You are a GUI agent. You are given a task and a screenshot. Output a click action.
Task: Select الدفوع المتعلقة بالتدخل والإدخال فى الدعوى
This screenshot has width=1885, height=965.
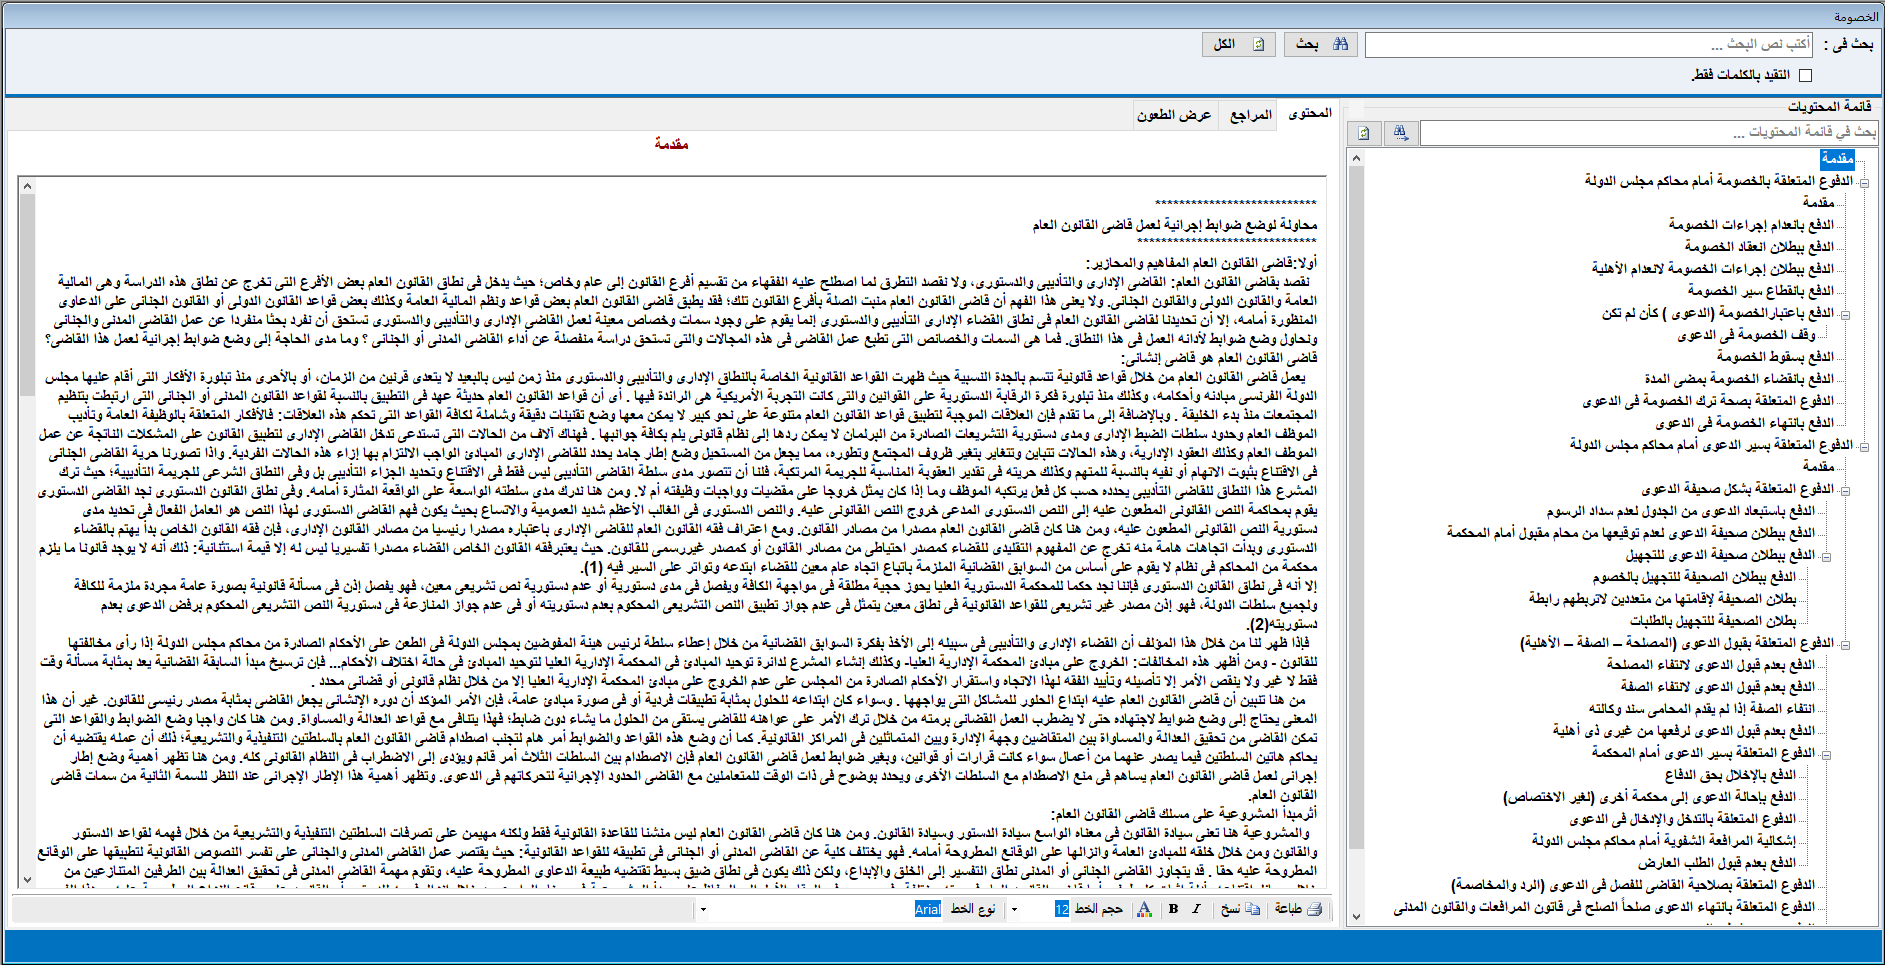click(1682, 818)
